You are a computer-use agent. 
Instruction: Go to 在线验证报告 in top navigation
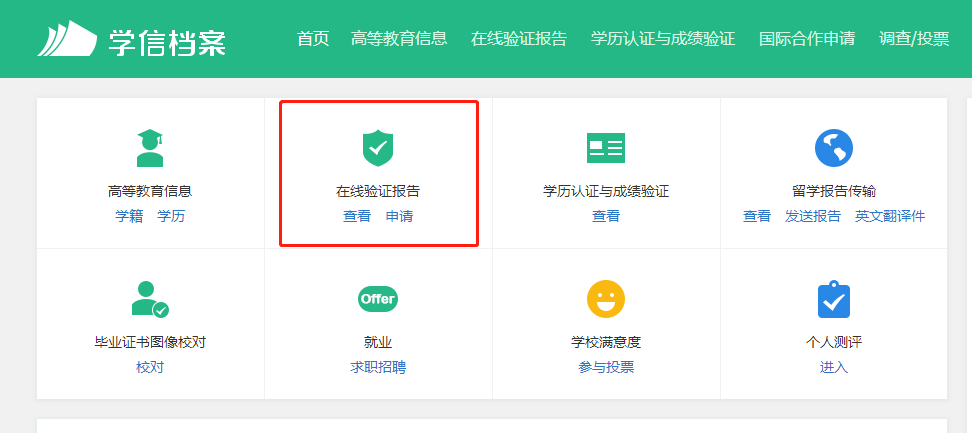518,39
